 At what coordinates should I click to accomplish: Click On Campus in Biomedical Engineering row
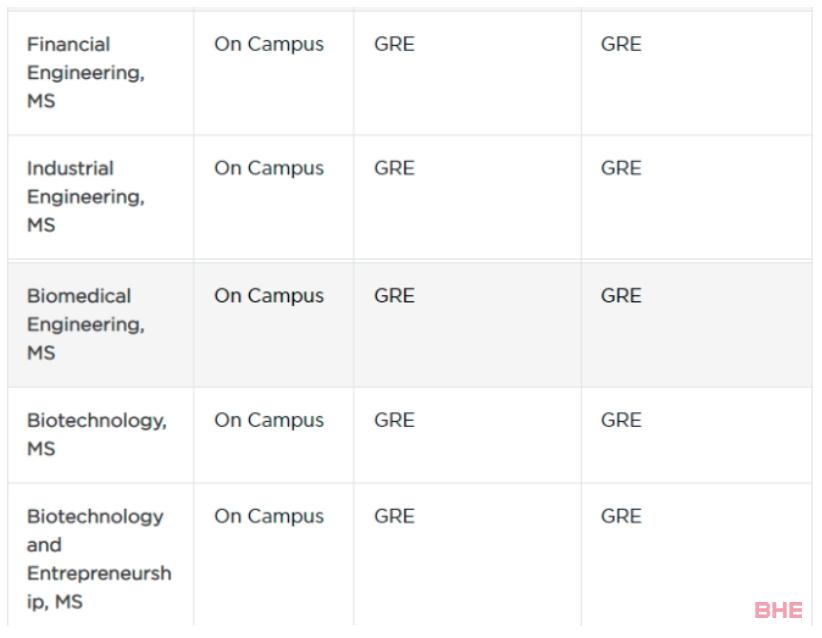tap(269, 296)
